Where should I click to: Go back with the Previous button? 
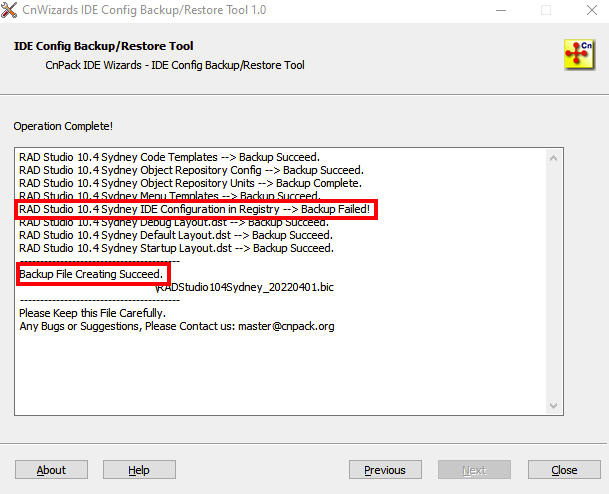coord(385,470)
